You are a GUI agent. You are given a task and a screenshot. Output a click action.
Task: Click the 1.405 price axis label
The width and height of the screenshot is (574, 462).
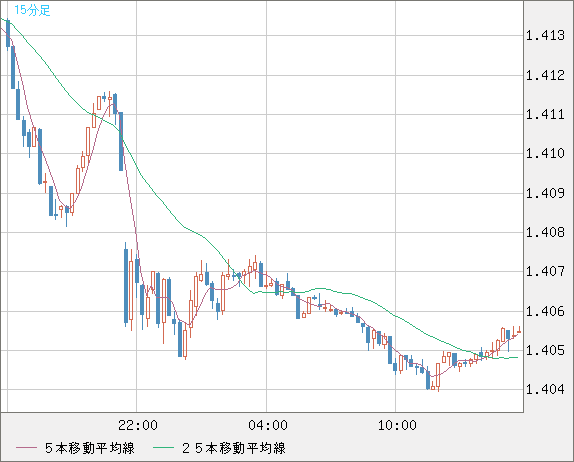pyautogui.click(x=545, y=350)
